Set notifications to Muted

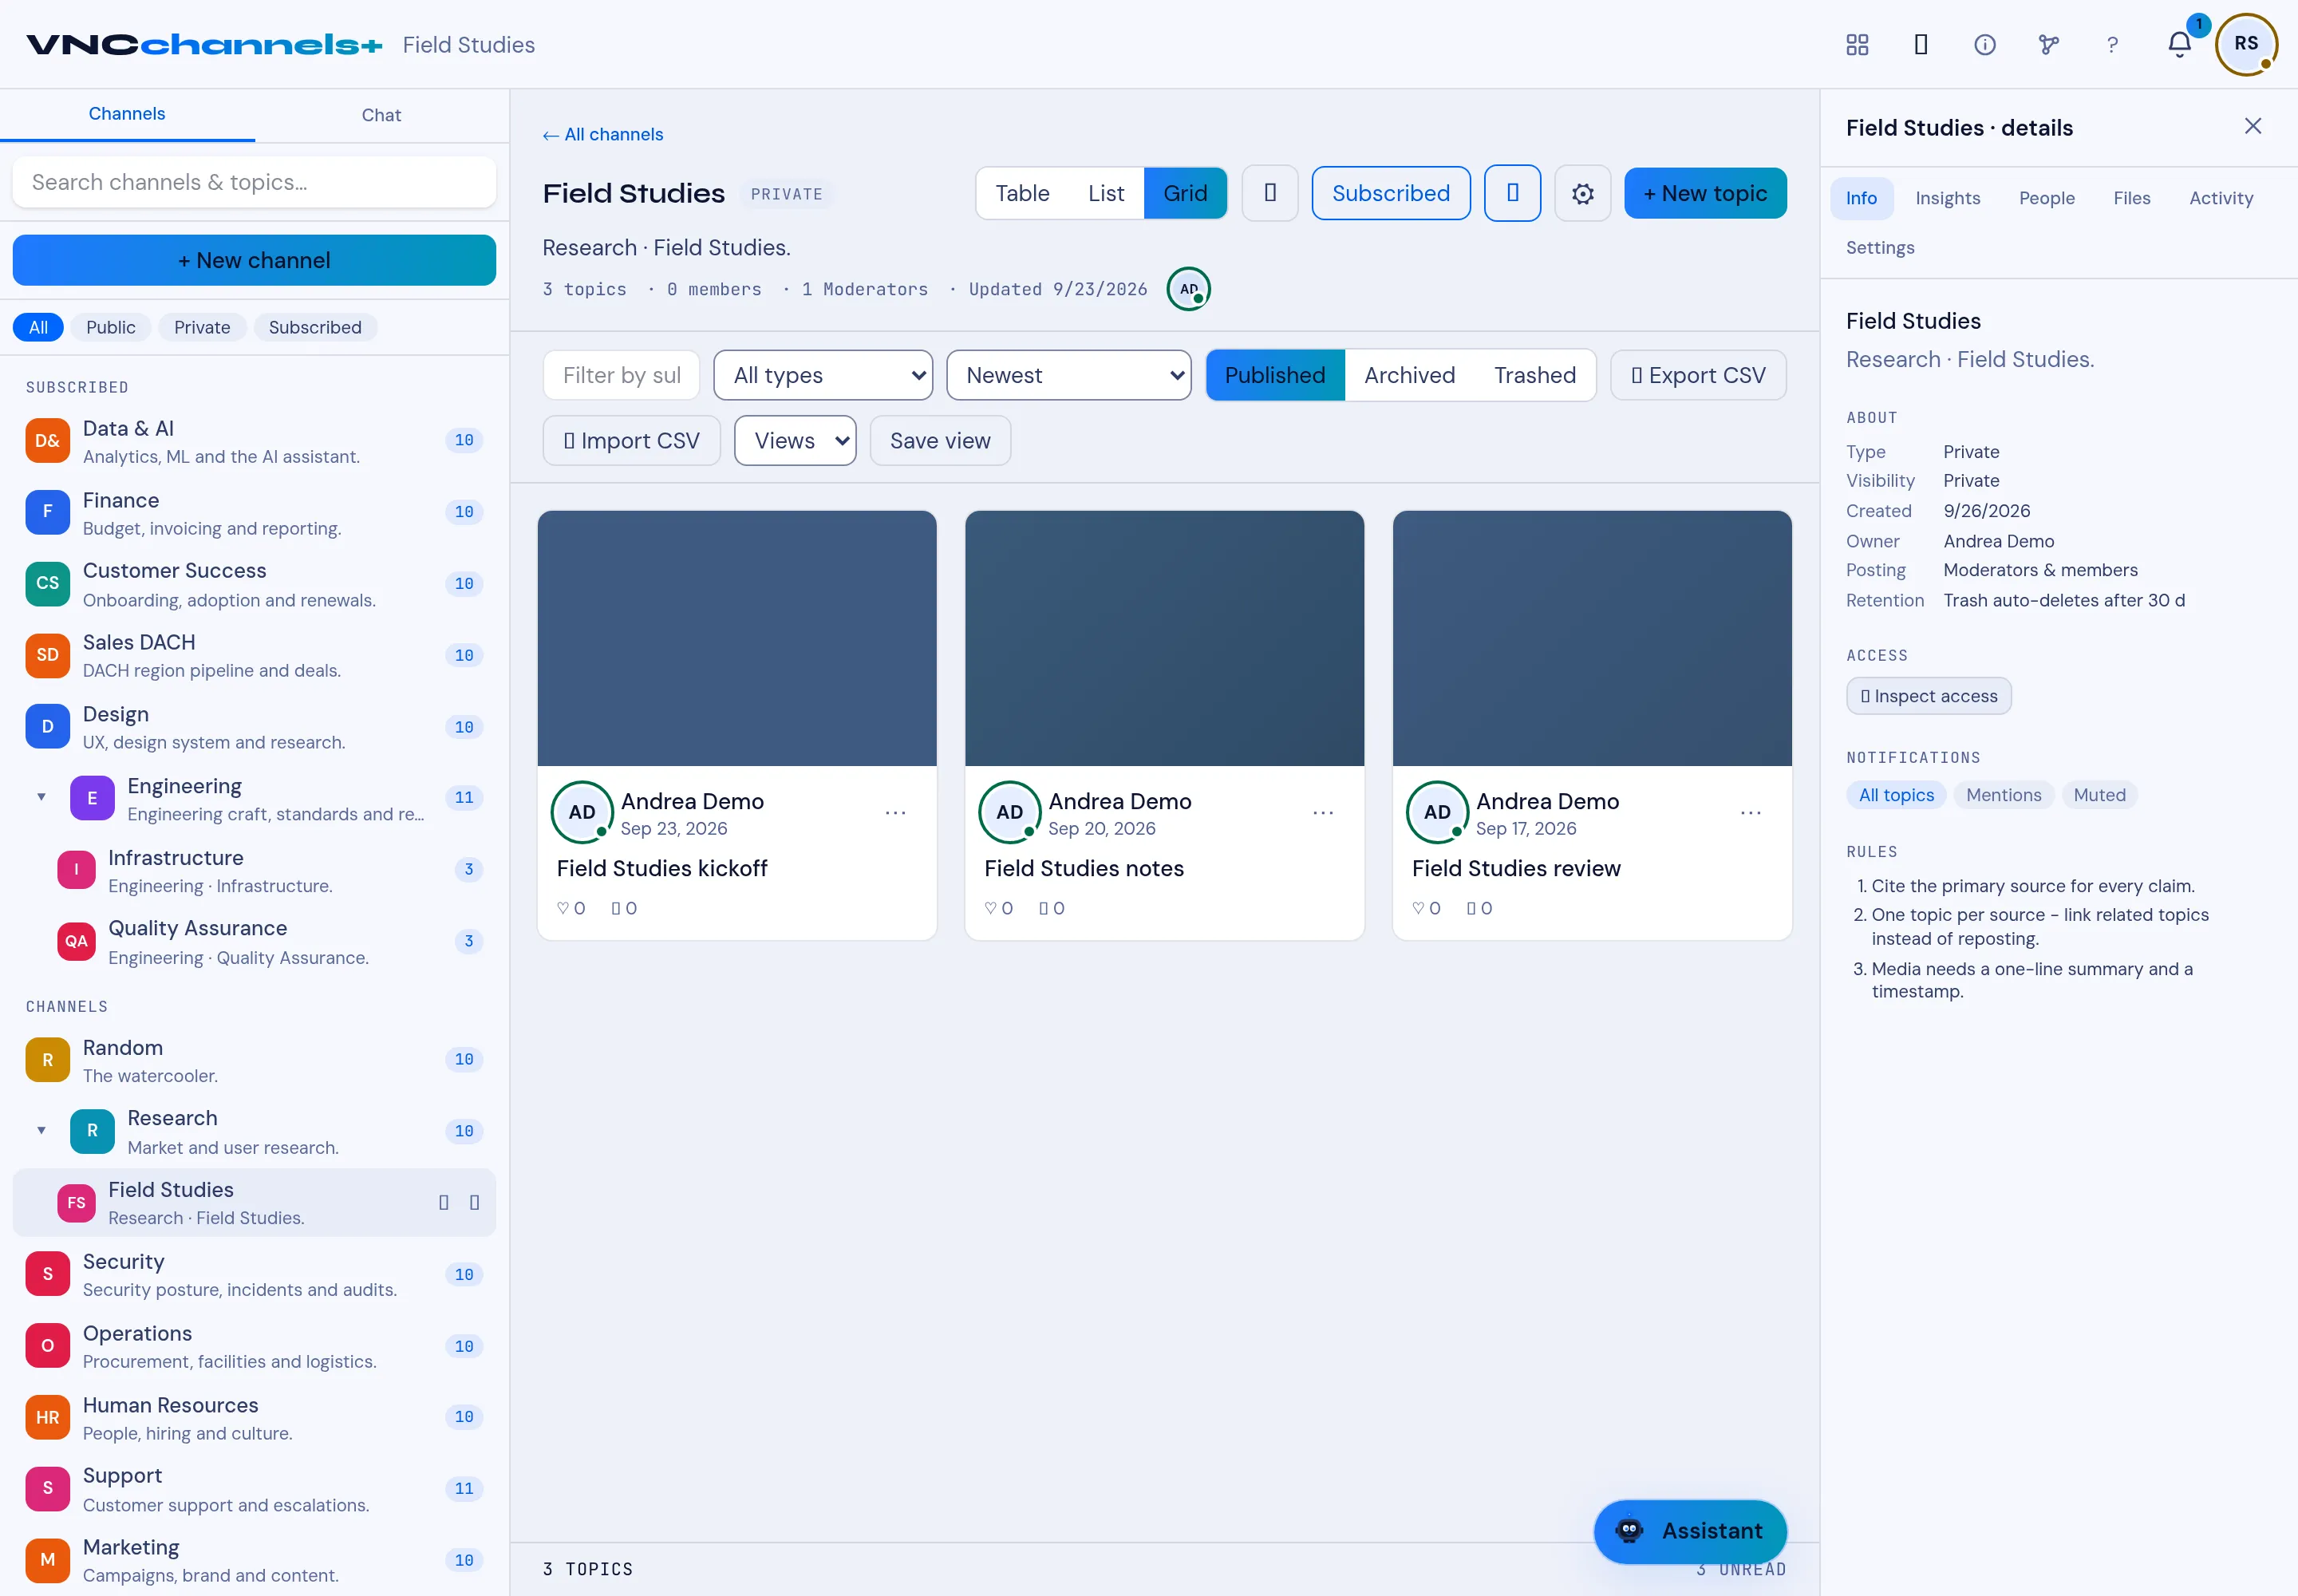pos(2099,795)
